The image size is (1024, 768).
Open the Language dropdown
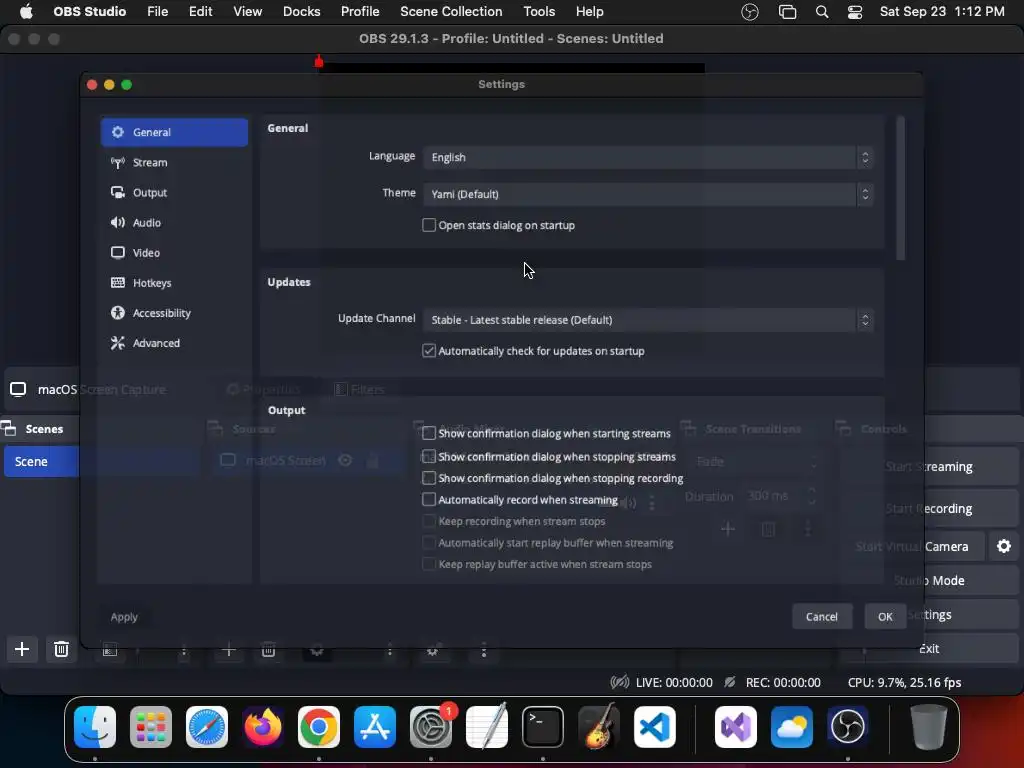click(x=648, y=157)
